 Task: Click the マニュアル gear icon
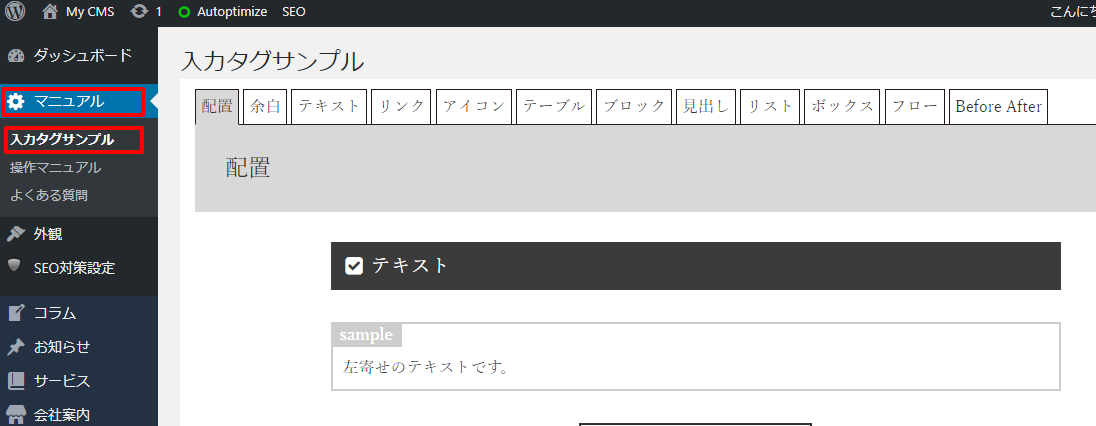[x=16, y=102]
